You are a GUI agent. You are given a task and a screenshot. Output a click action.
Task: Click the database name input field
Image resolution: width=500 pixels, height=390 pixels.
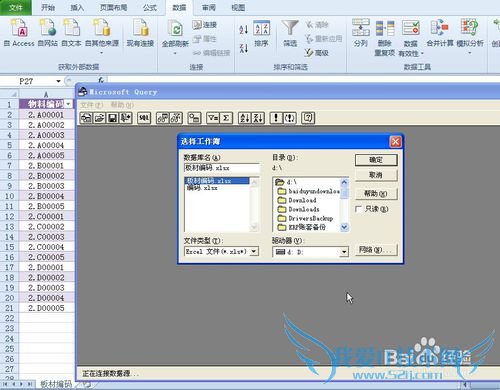point(222,168)
